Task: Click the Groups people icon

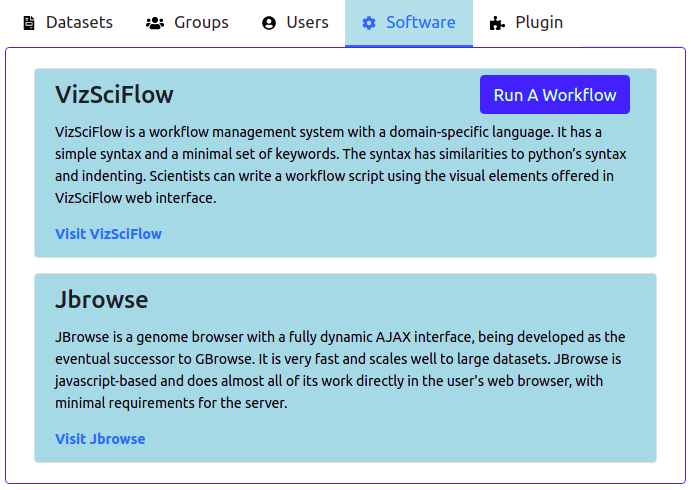Action: pyautogui.click(x=155, y=23)
